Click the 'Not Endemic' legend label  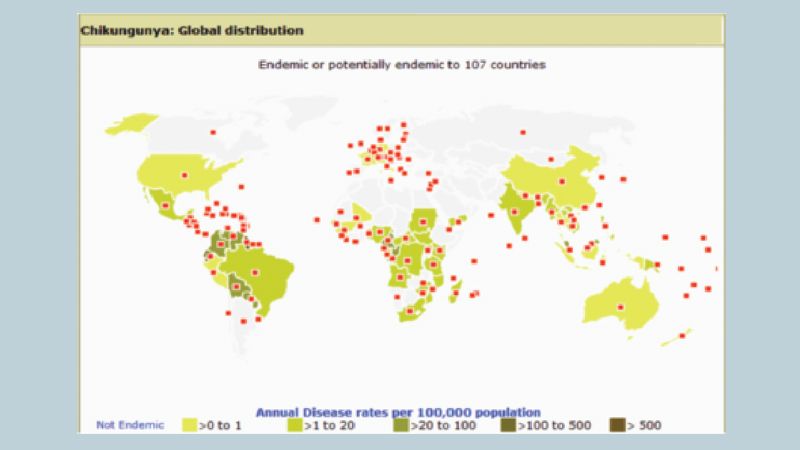[123, 425]
